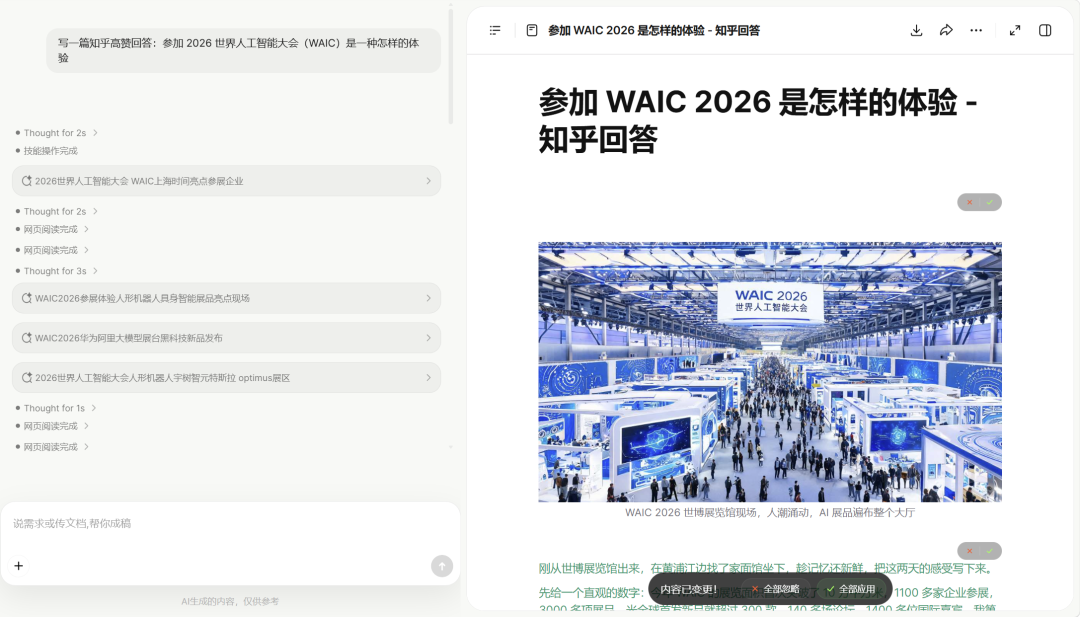The width and height of the screenshot is (1080, 617).
Task: Expand the document to fullscreen
Action: [x=1015, y=30]
